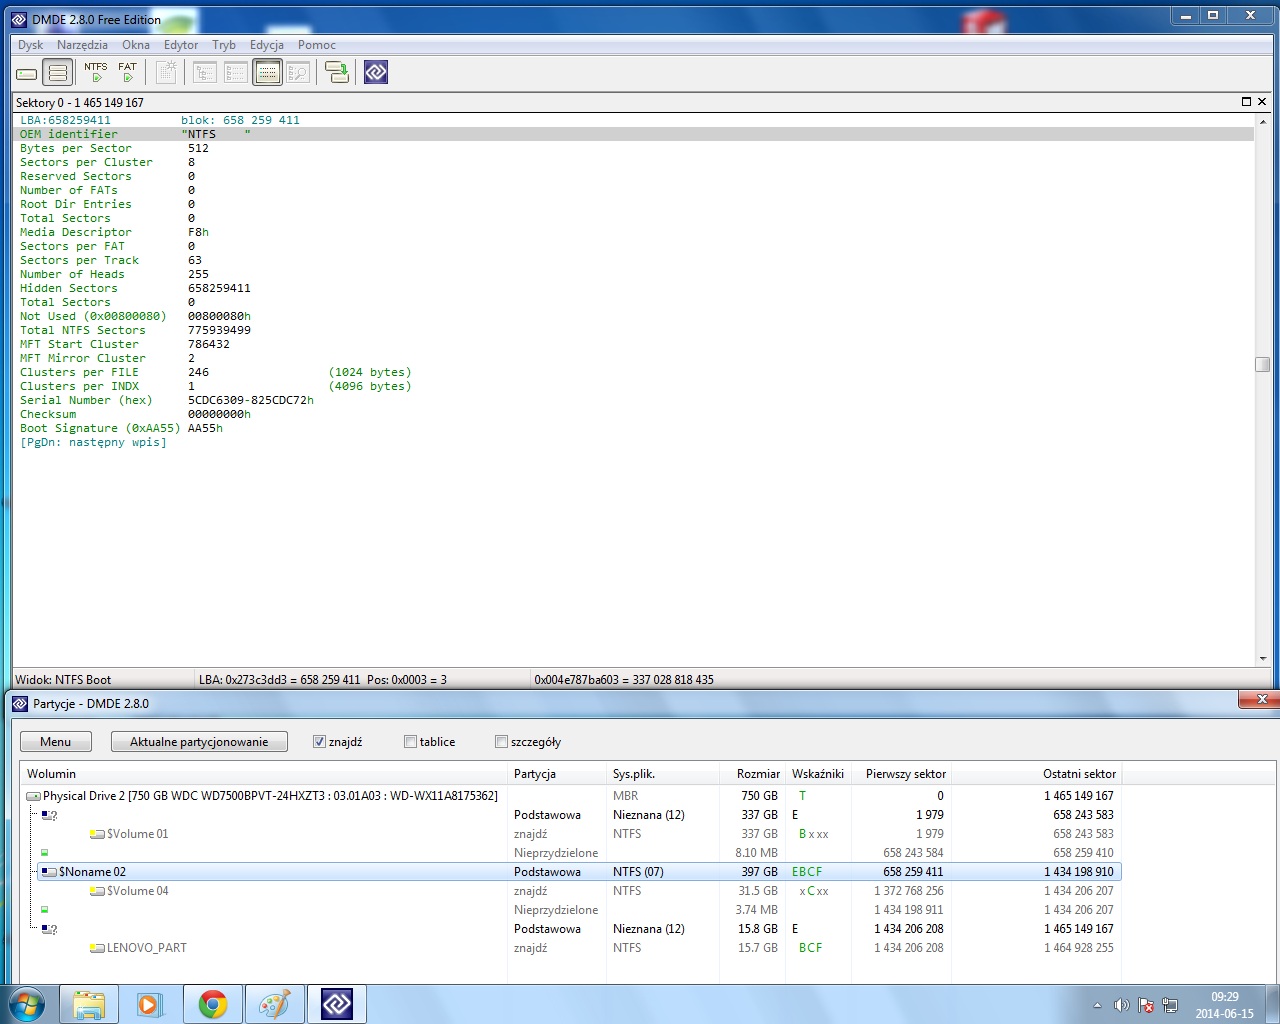Click the '[PgDn: następny wpis]' link
The image size is (1280, 1024).
coord(93,442)
